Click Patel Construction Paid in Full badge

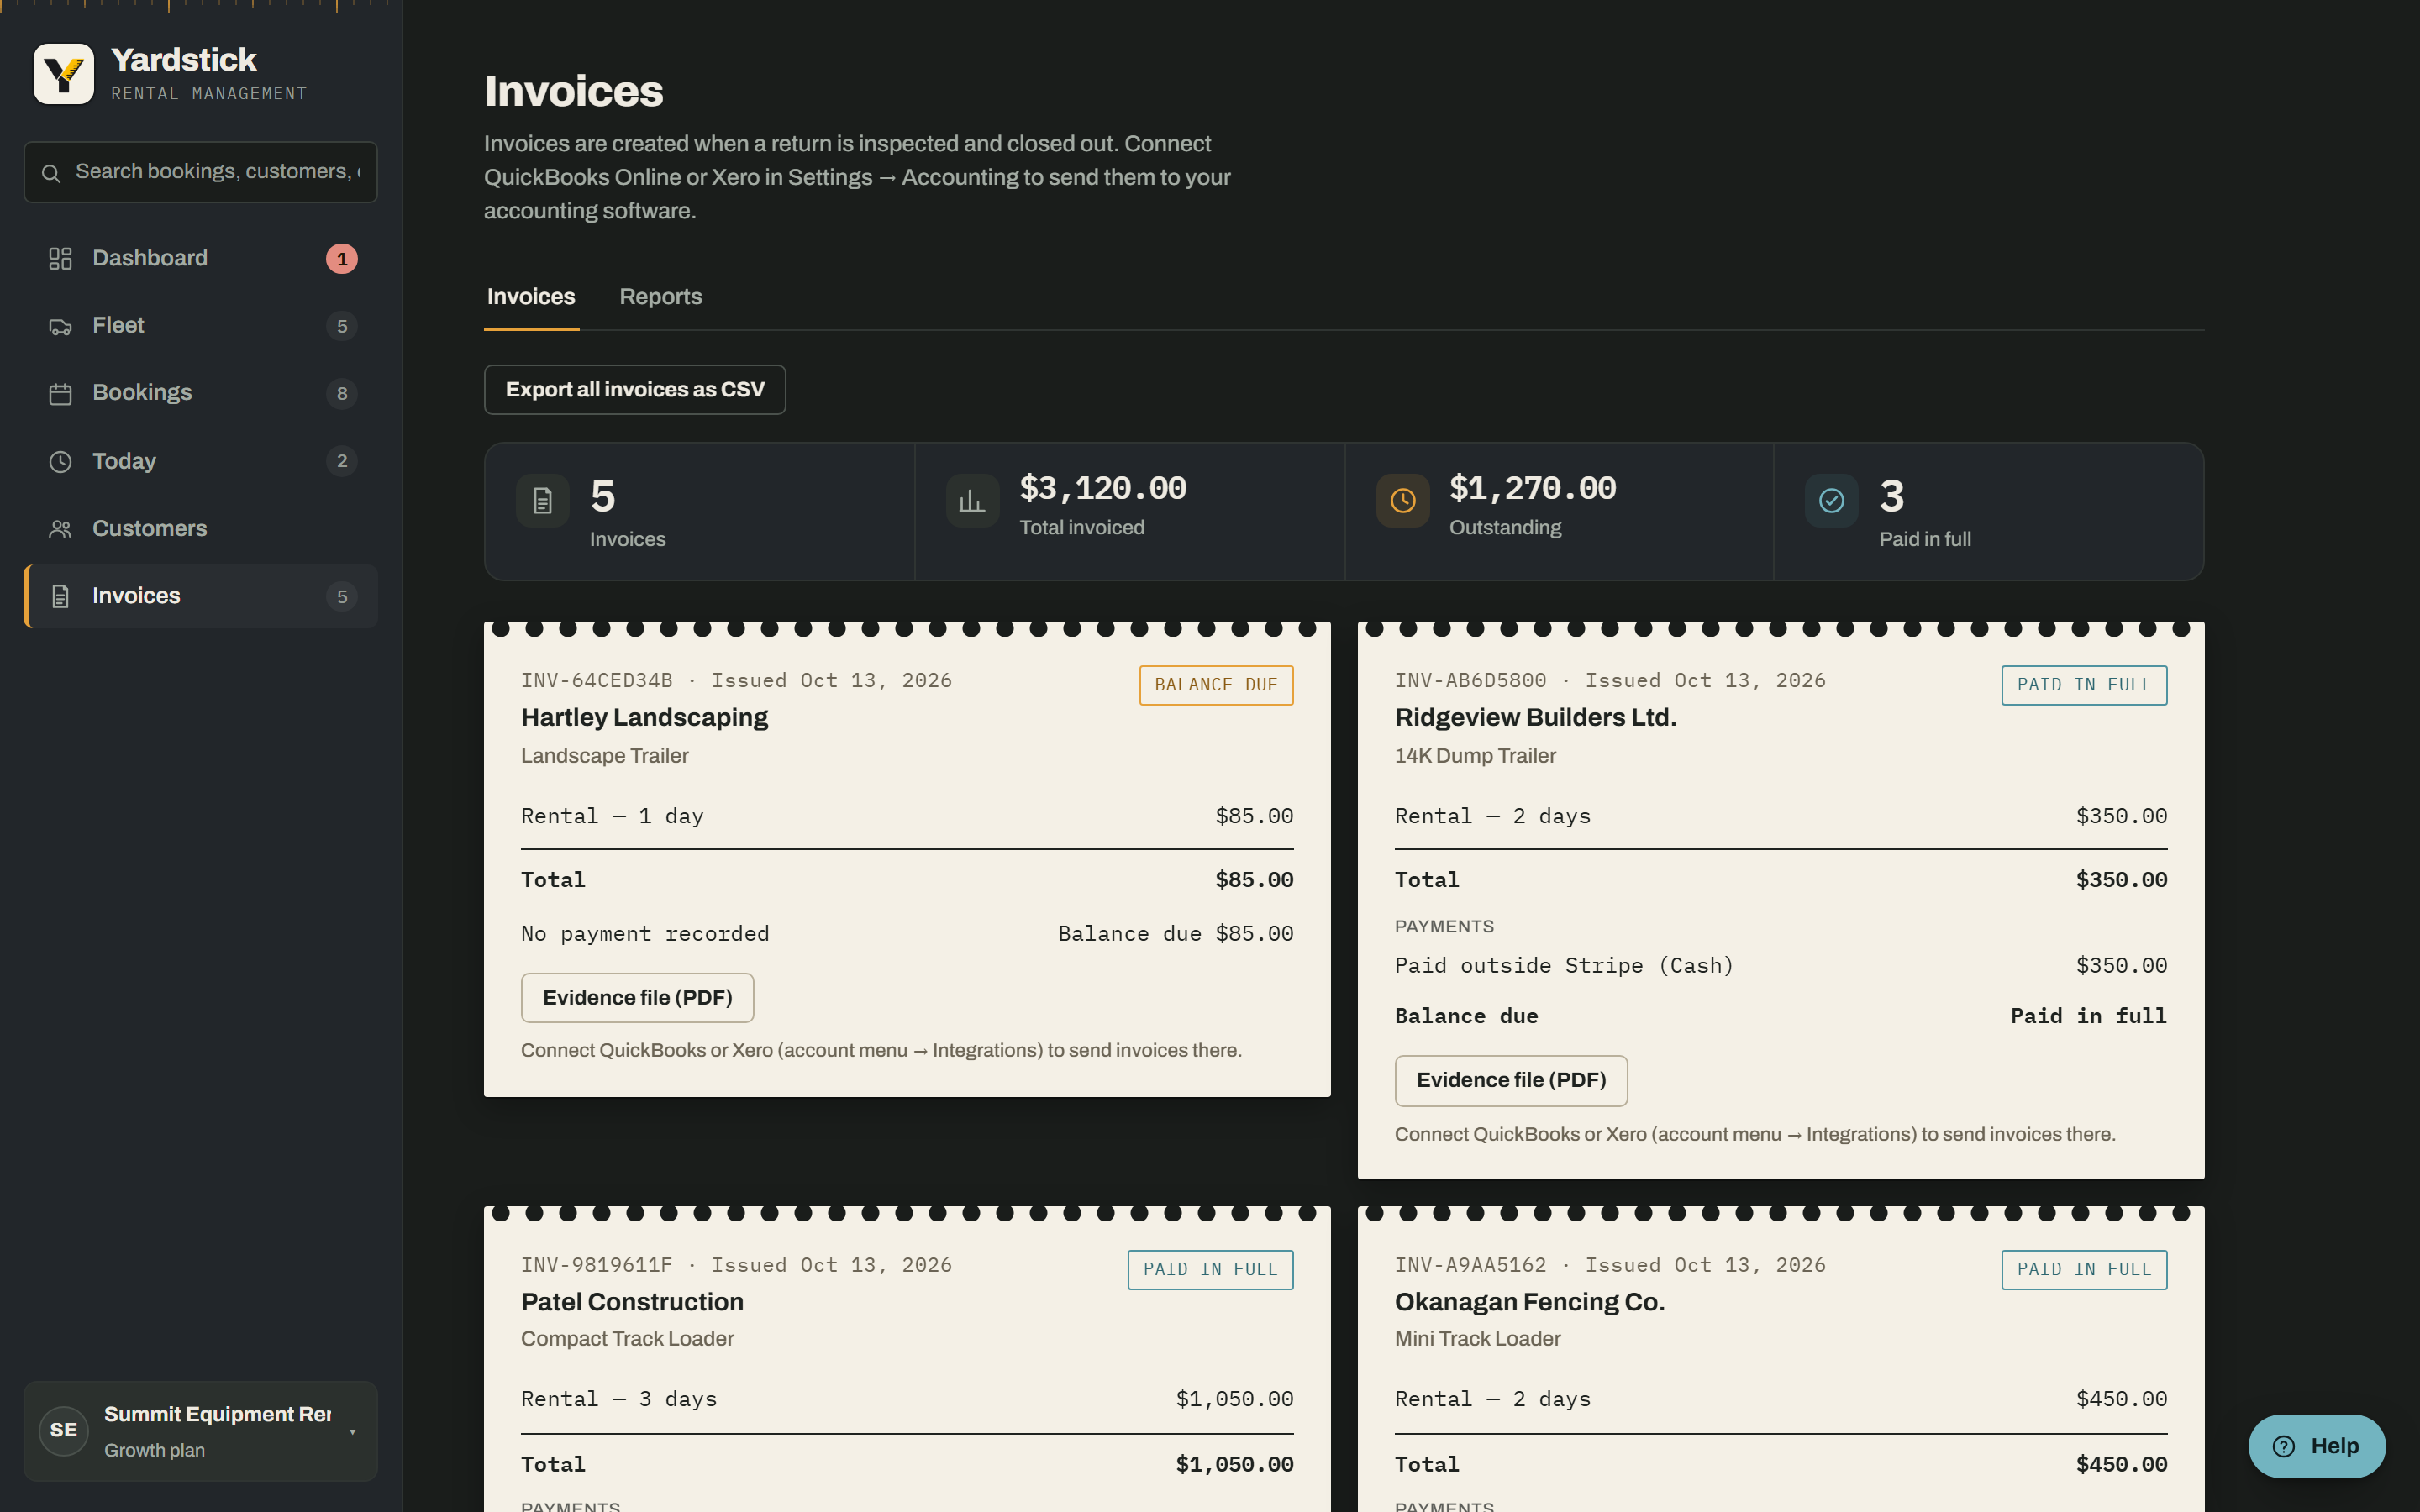[1210, 1270]
